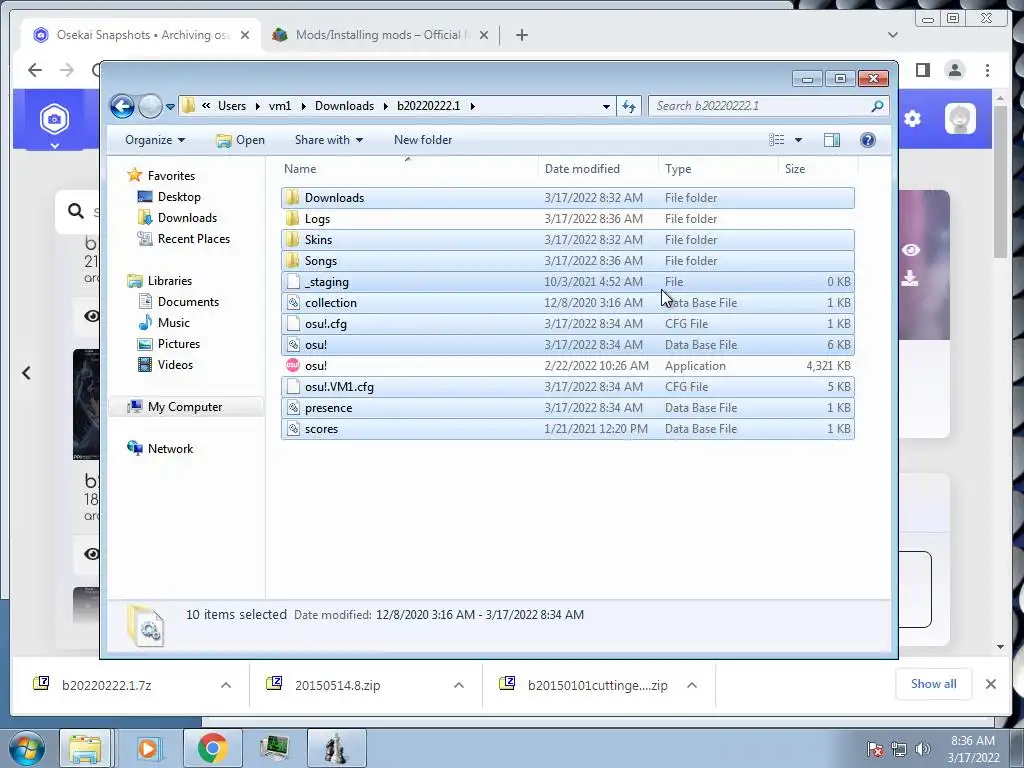Select the osu! Application pink icon
Image resolution: width=1024 pixels, height=768 pixels.
(x=293, y=365)
